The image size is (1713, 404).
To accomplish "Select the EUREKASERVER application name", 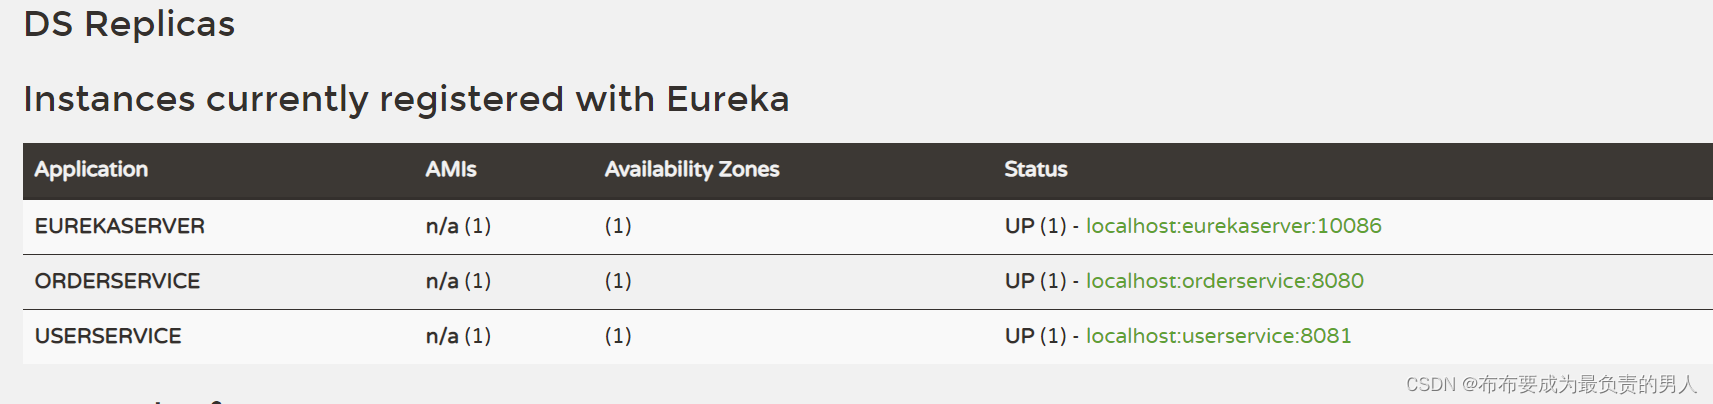I will pos(120,226).
